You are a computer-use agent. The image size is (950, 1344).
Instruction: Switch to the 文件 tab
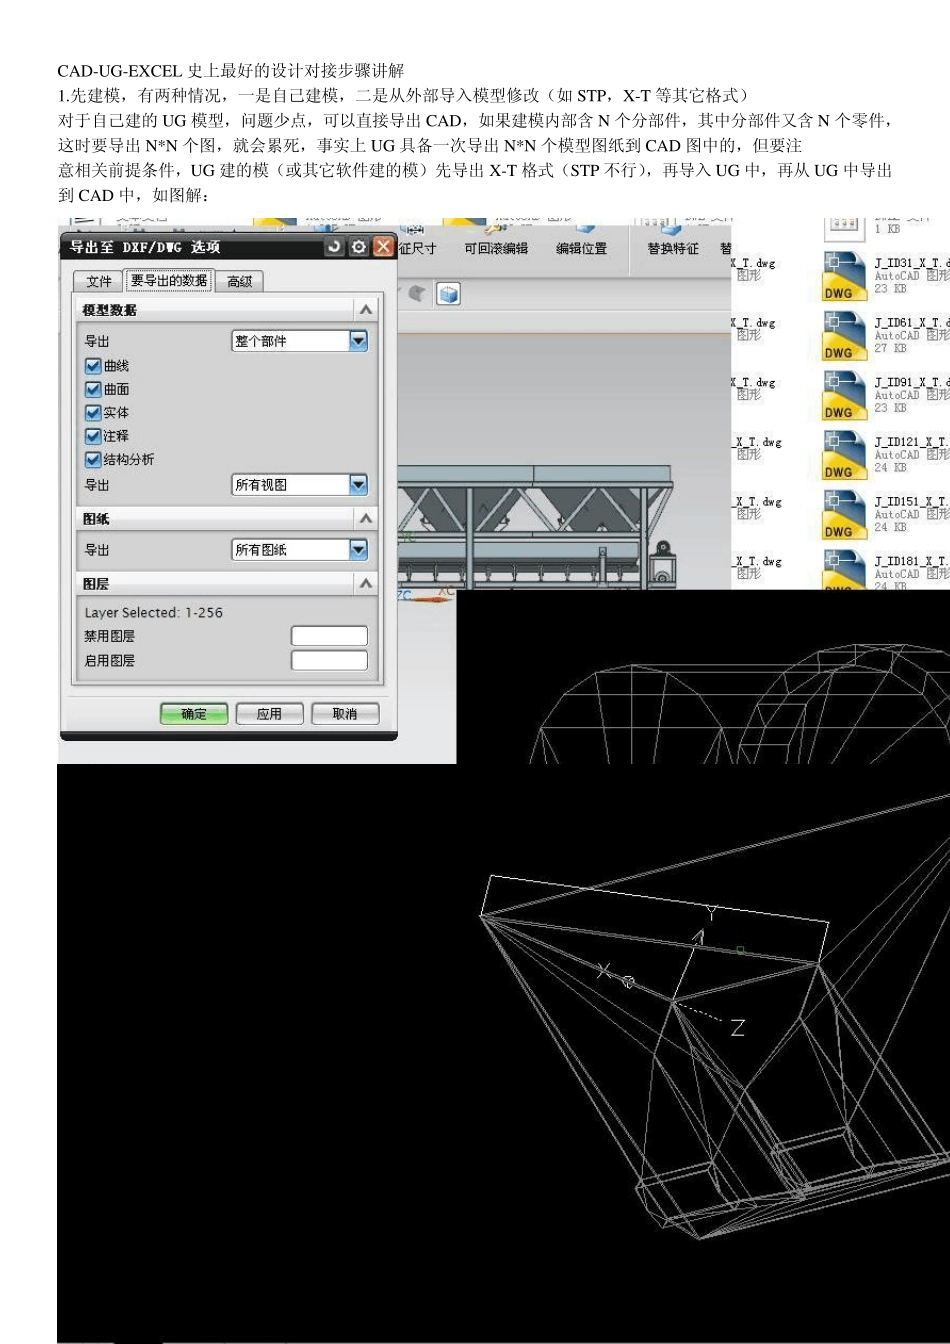tap(99, 282)
